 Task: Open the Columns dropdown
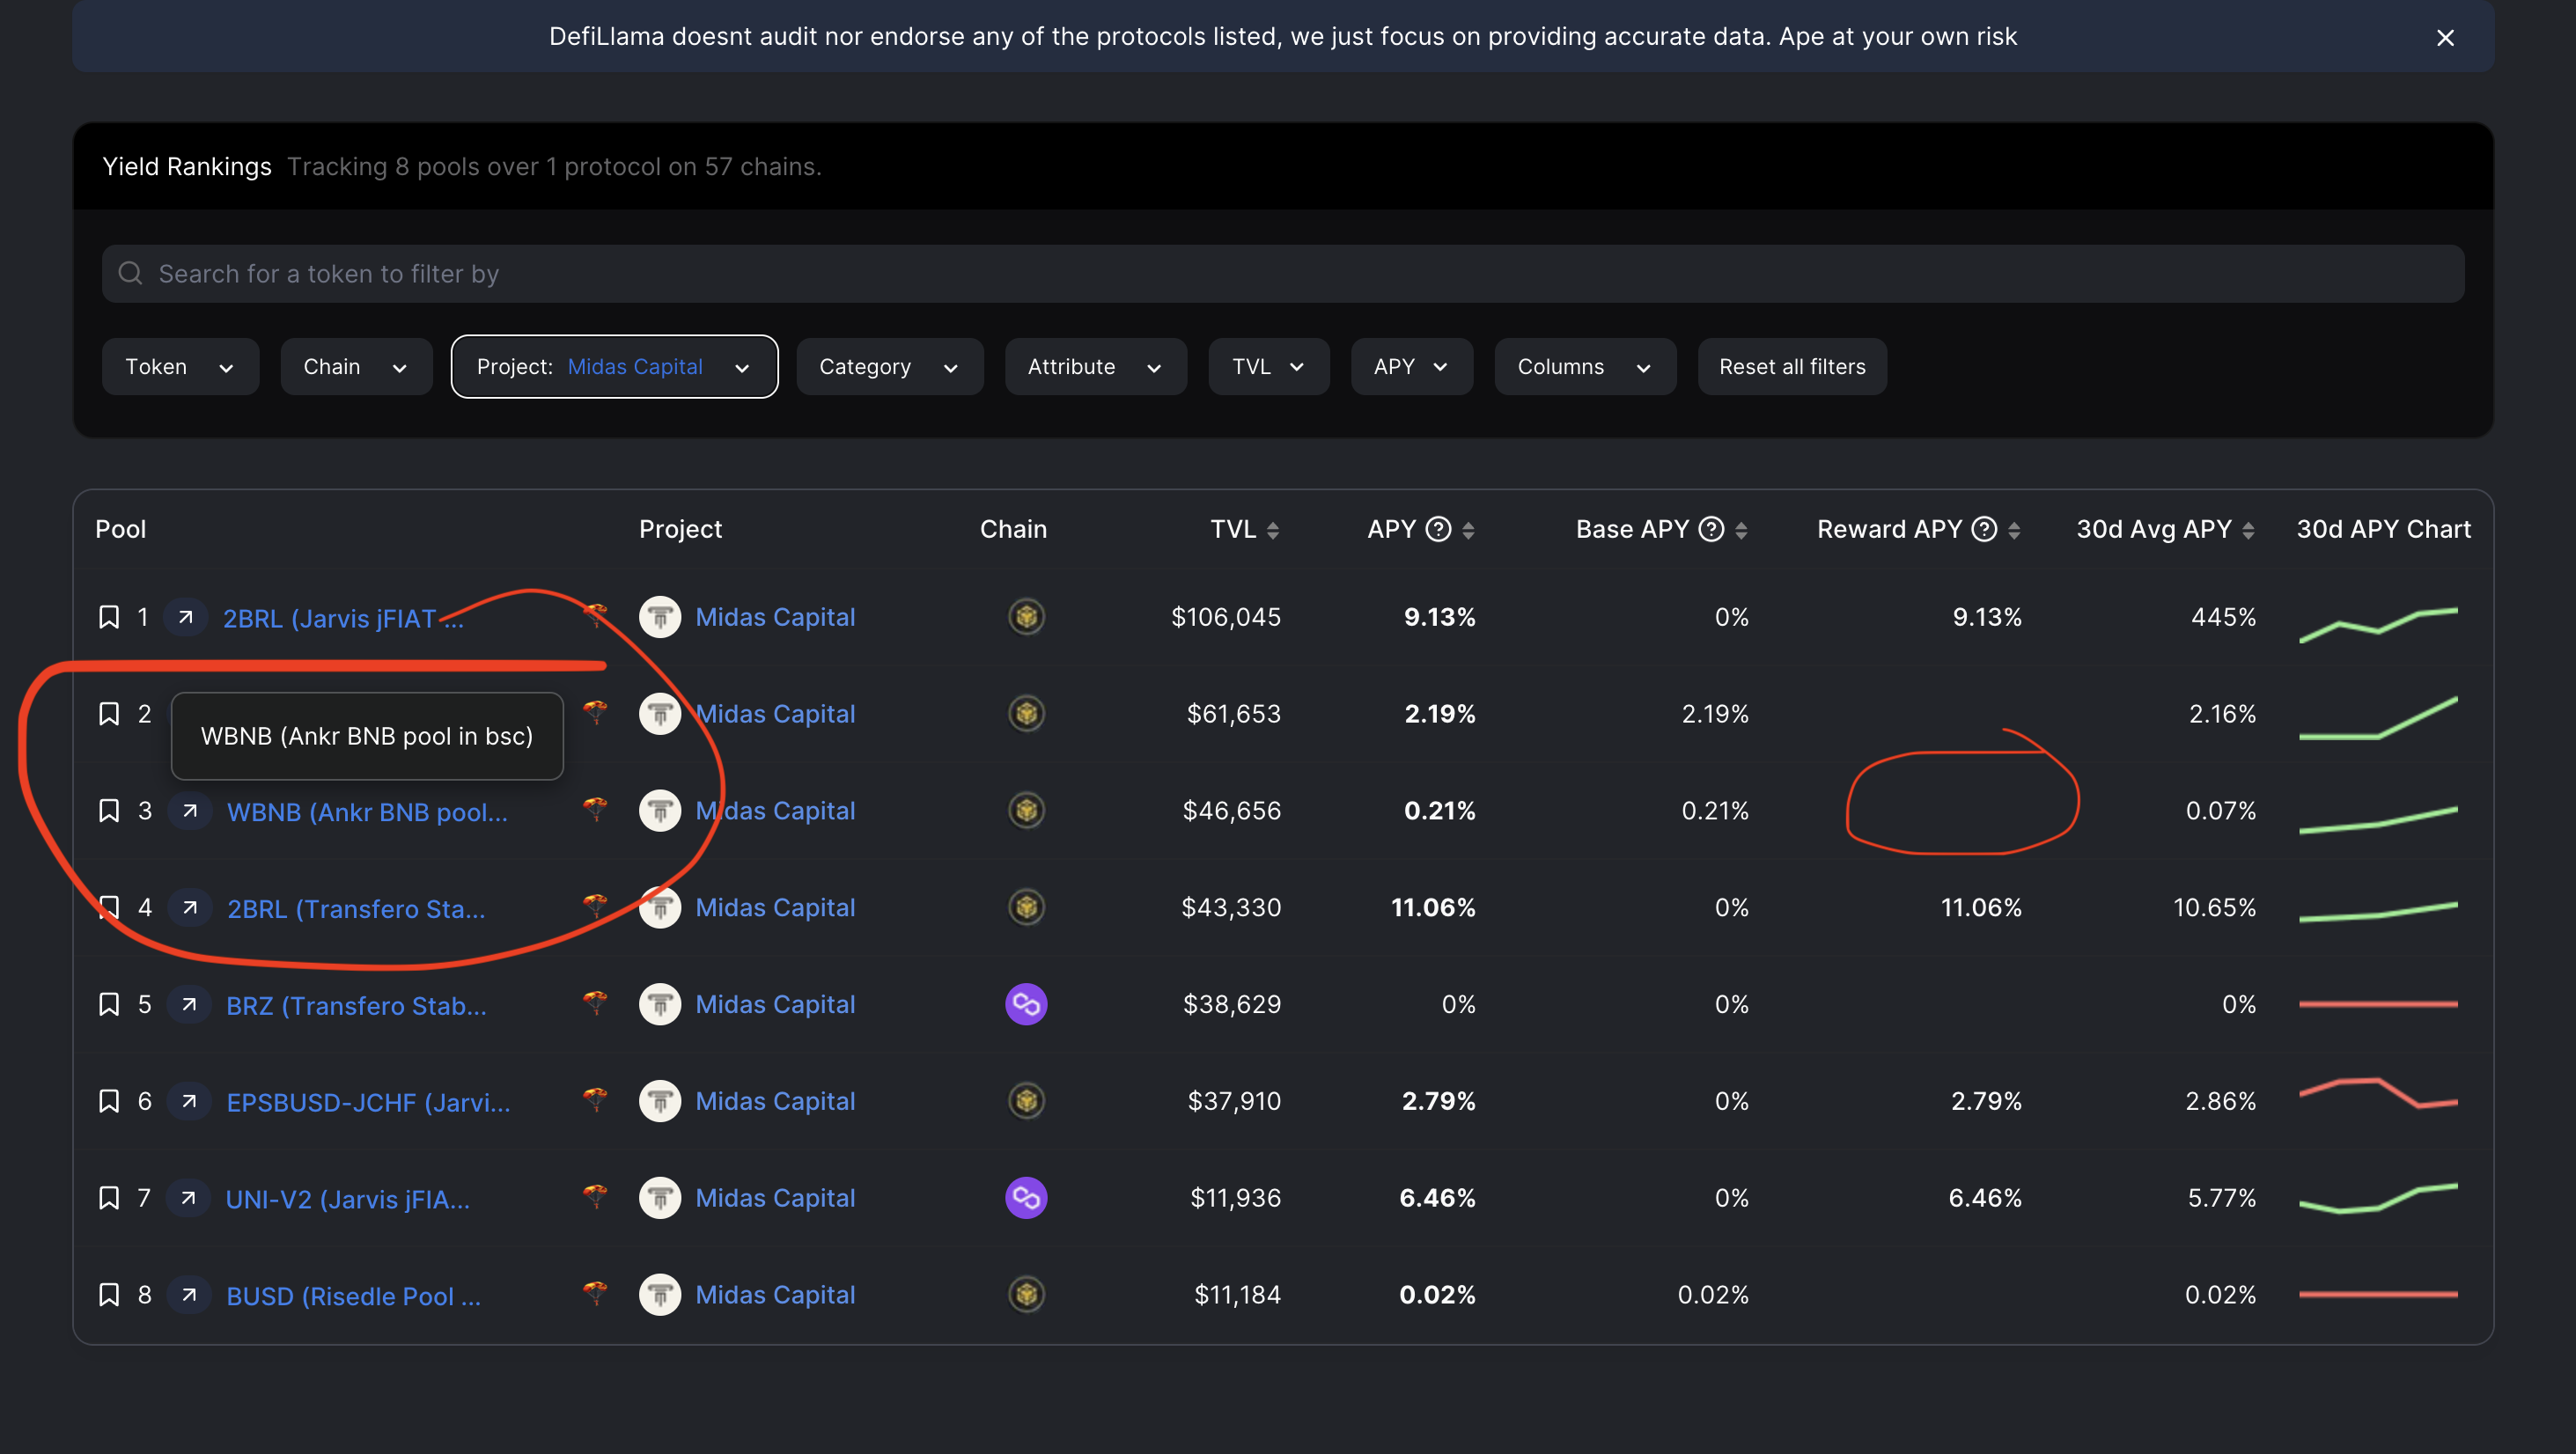tap(1584, 366)
